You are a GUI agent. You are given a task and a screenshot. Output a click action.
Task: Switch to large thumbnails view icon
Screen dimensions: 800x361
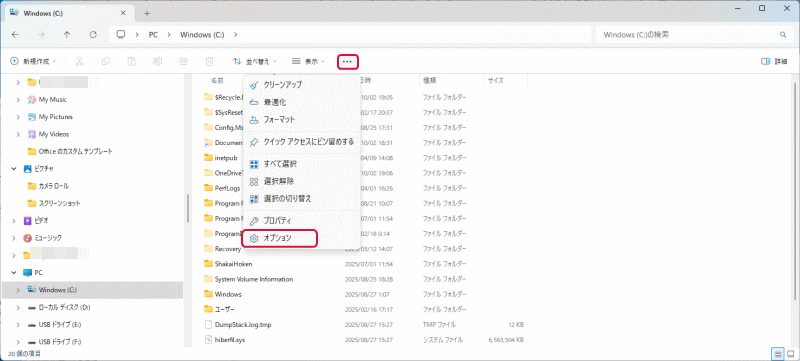click(x=791, y=353)
